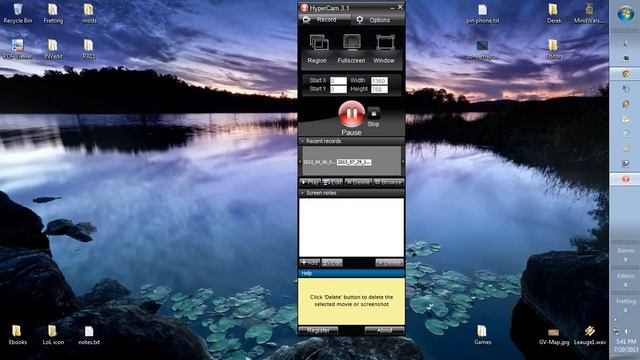
Task: Click inside the Screen notes text area
Action: [351, 227]
